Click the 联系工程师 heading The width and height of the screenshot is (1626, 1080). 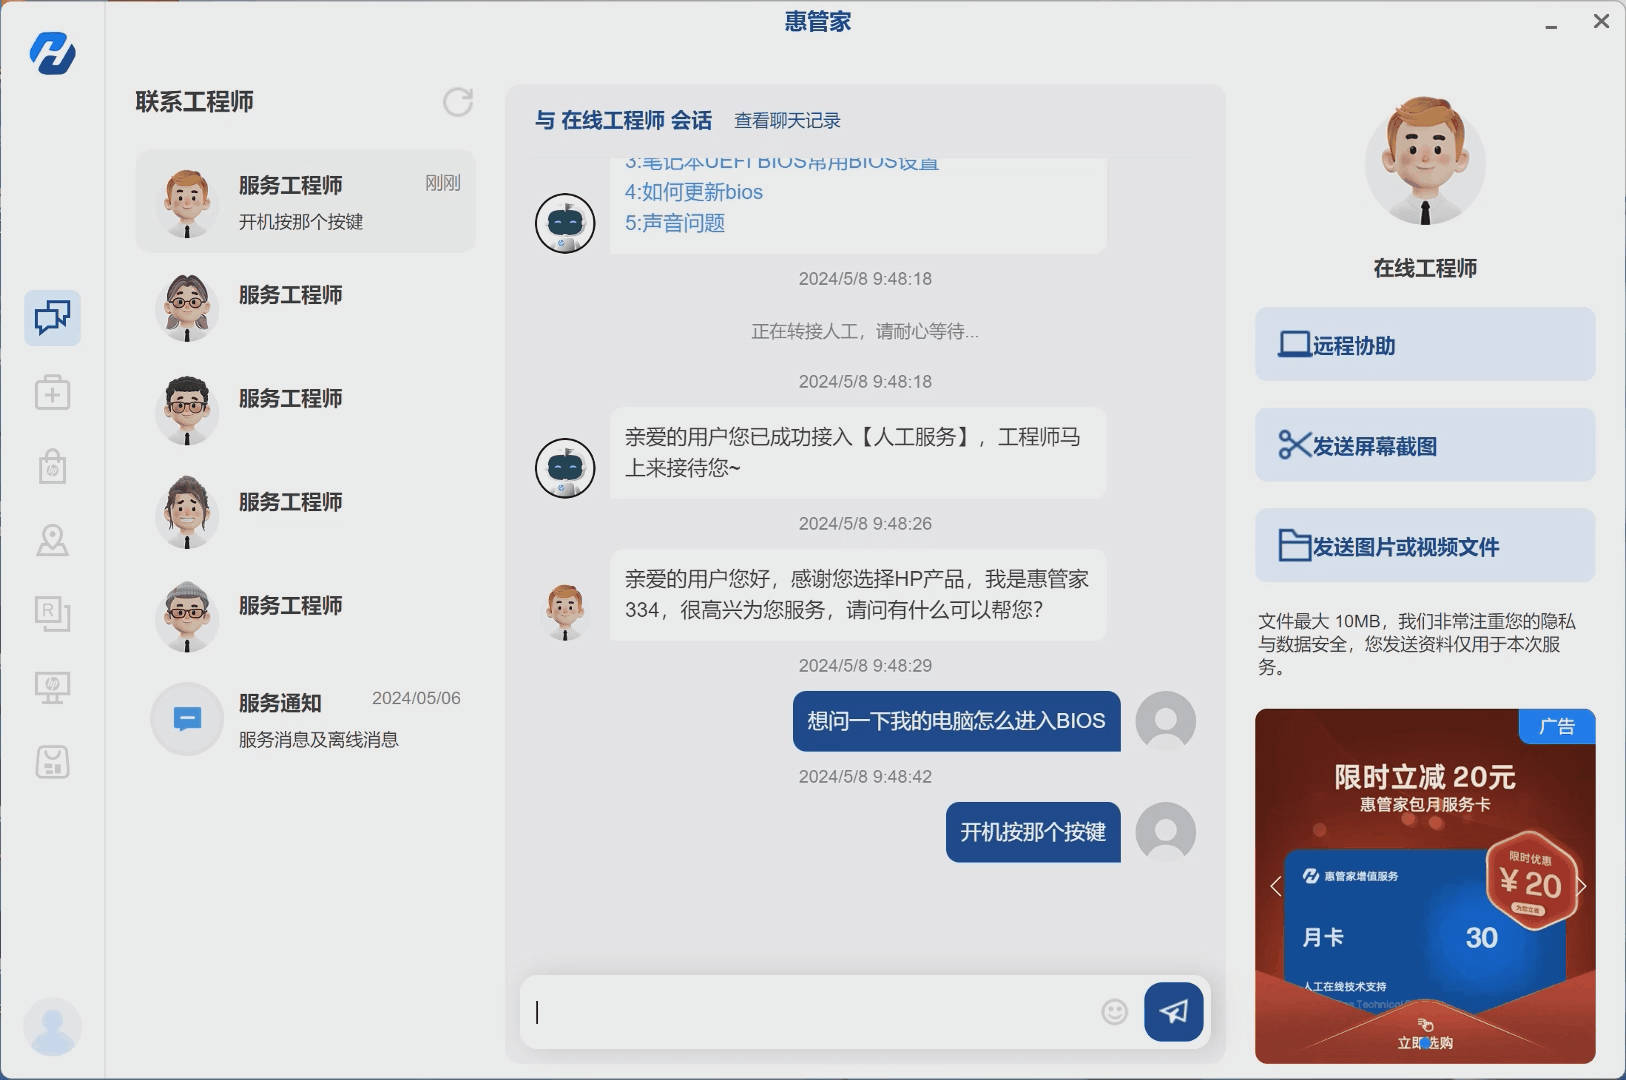tap(195, 102)
